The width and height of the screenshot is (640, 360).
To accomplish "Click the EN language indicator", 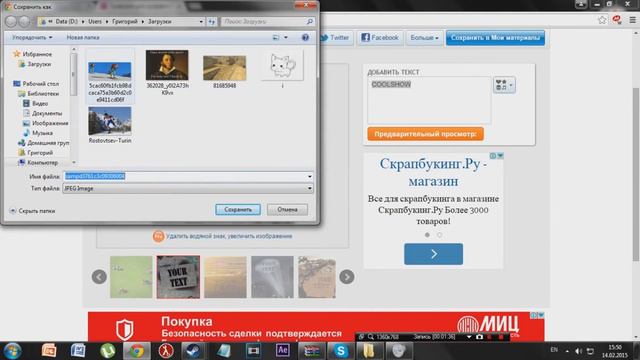I will (554, 350).
